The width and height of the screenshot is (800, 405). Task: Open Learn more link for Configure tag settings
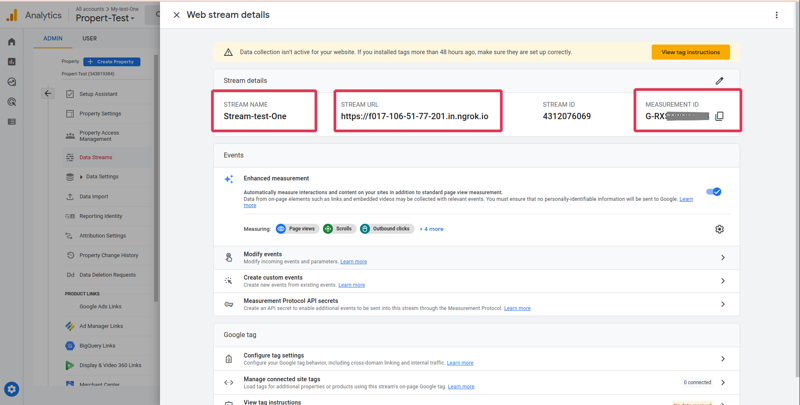(x=460, y=363)
